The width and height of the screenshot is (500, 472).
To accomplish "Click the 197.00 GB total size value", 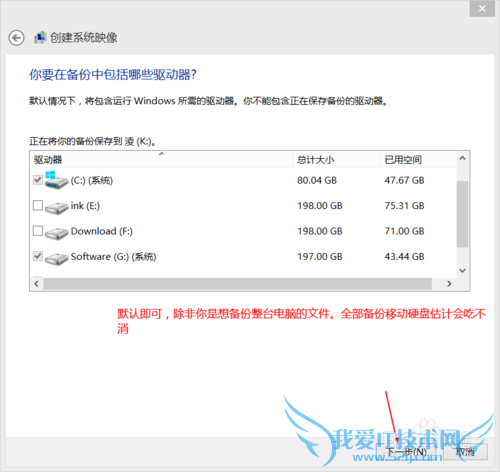I will tap(320, 256).
